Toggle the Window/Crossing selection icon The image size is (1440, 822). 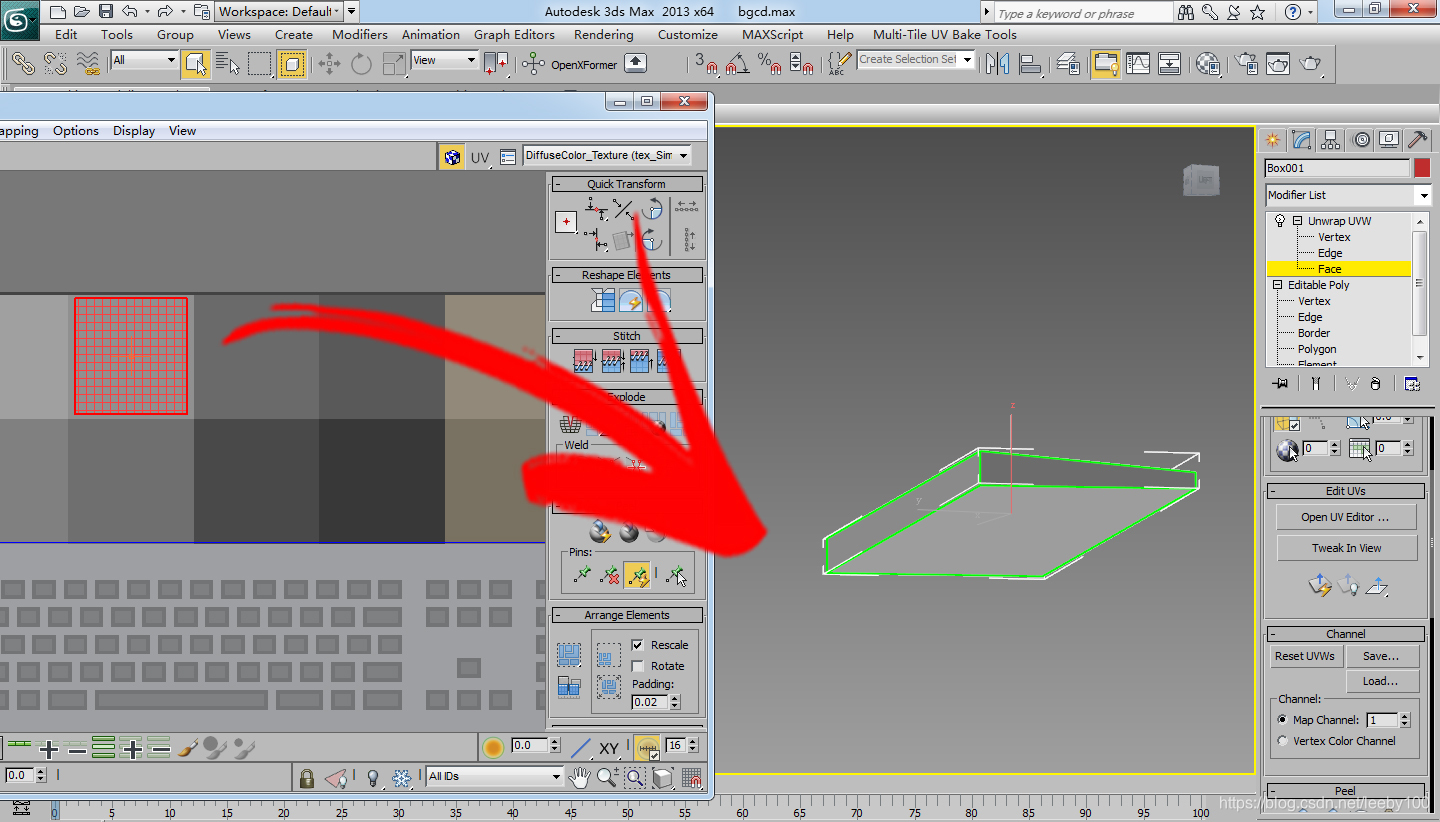tap(292, 64)
